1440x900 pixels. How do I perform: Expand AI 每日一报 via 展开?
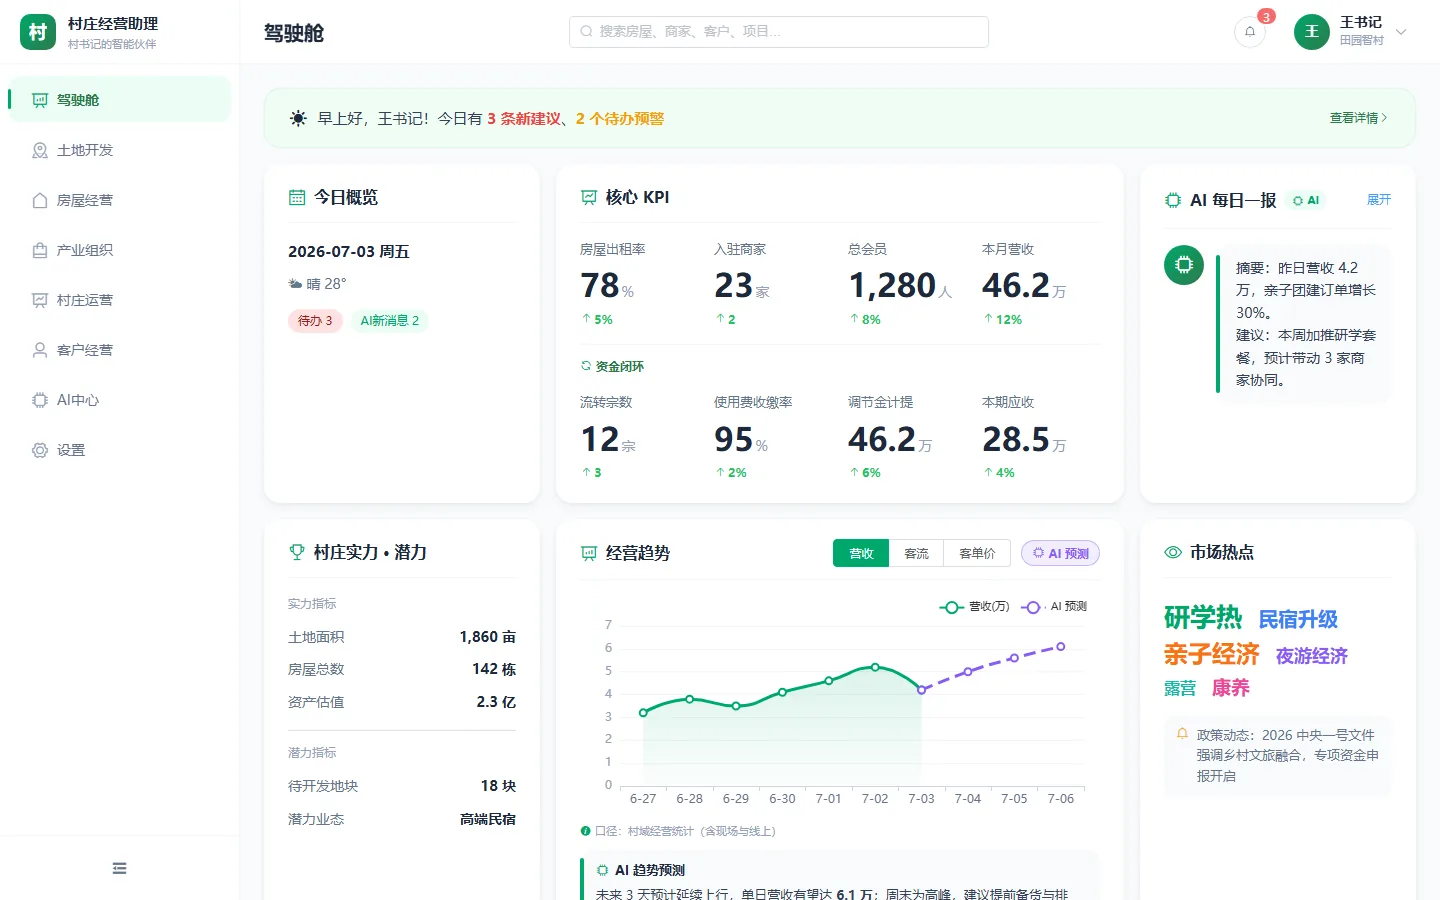click(x=1379, y=200)
